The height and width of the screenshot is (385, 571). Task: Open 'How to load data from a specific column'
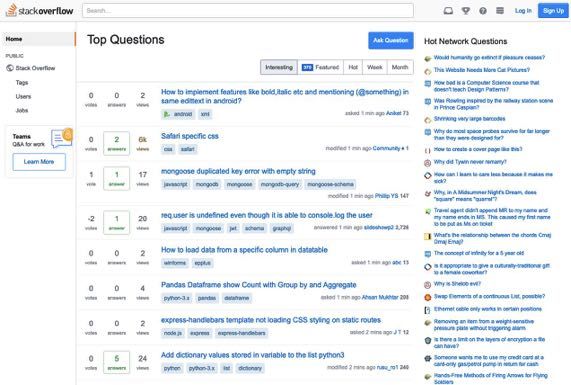click(x=244, y=250)
